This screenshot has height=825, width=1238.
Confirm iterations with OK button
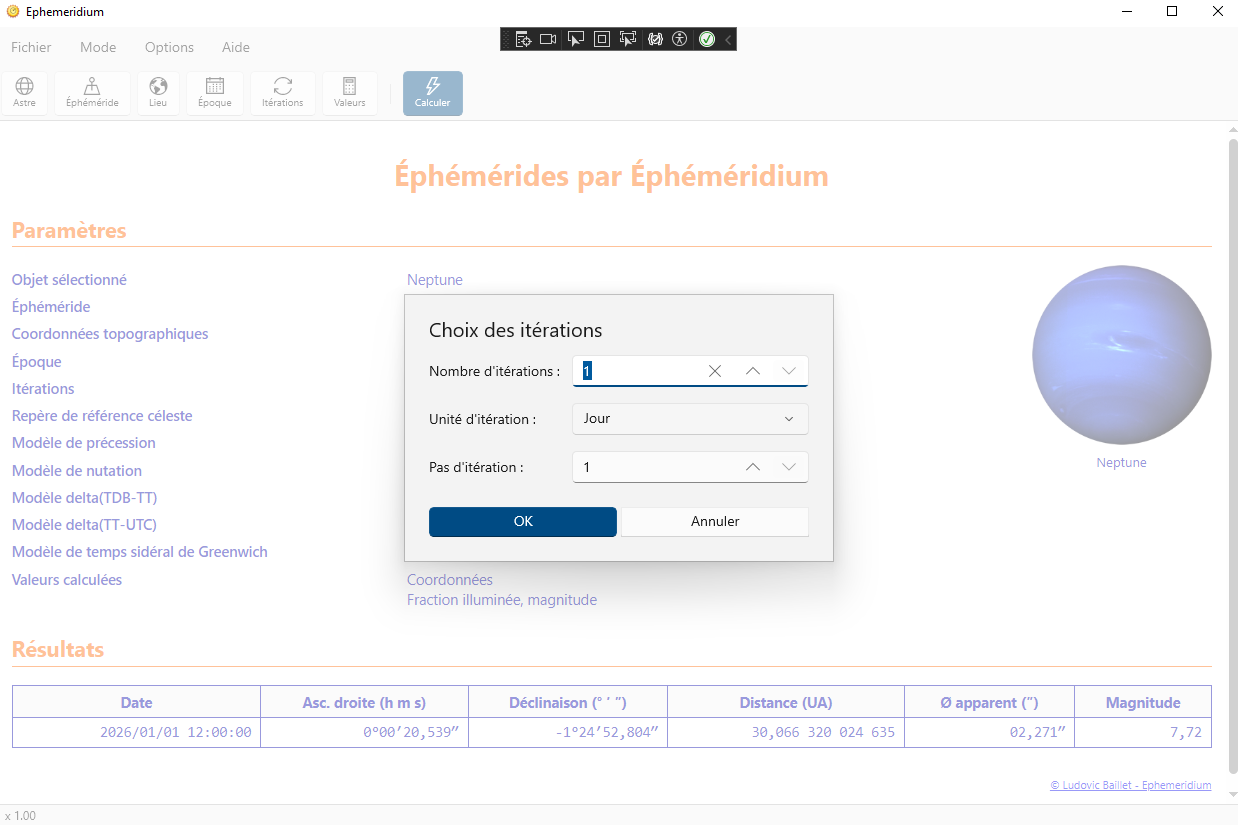[x=522, y=521]
